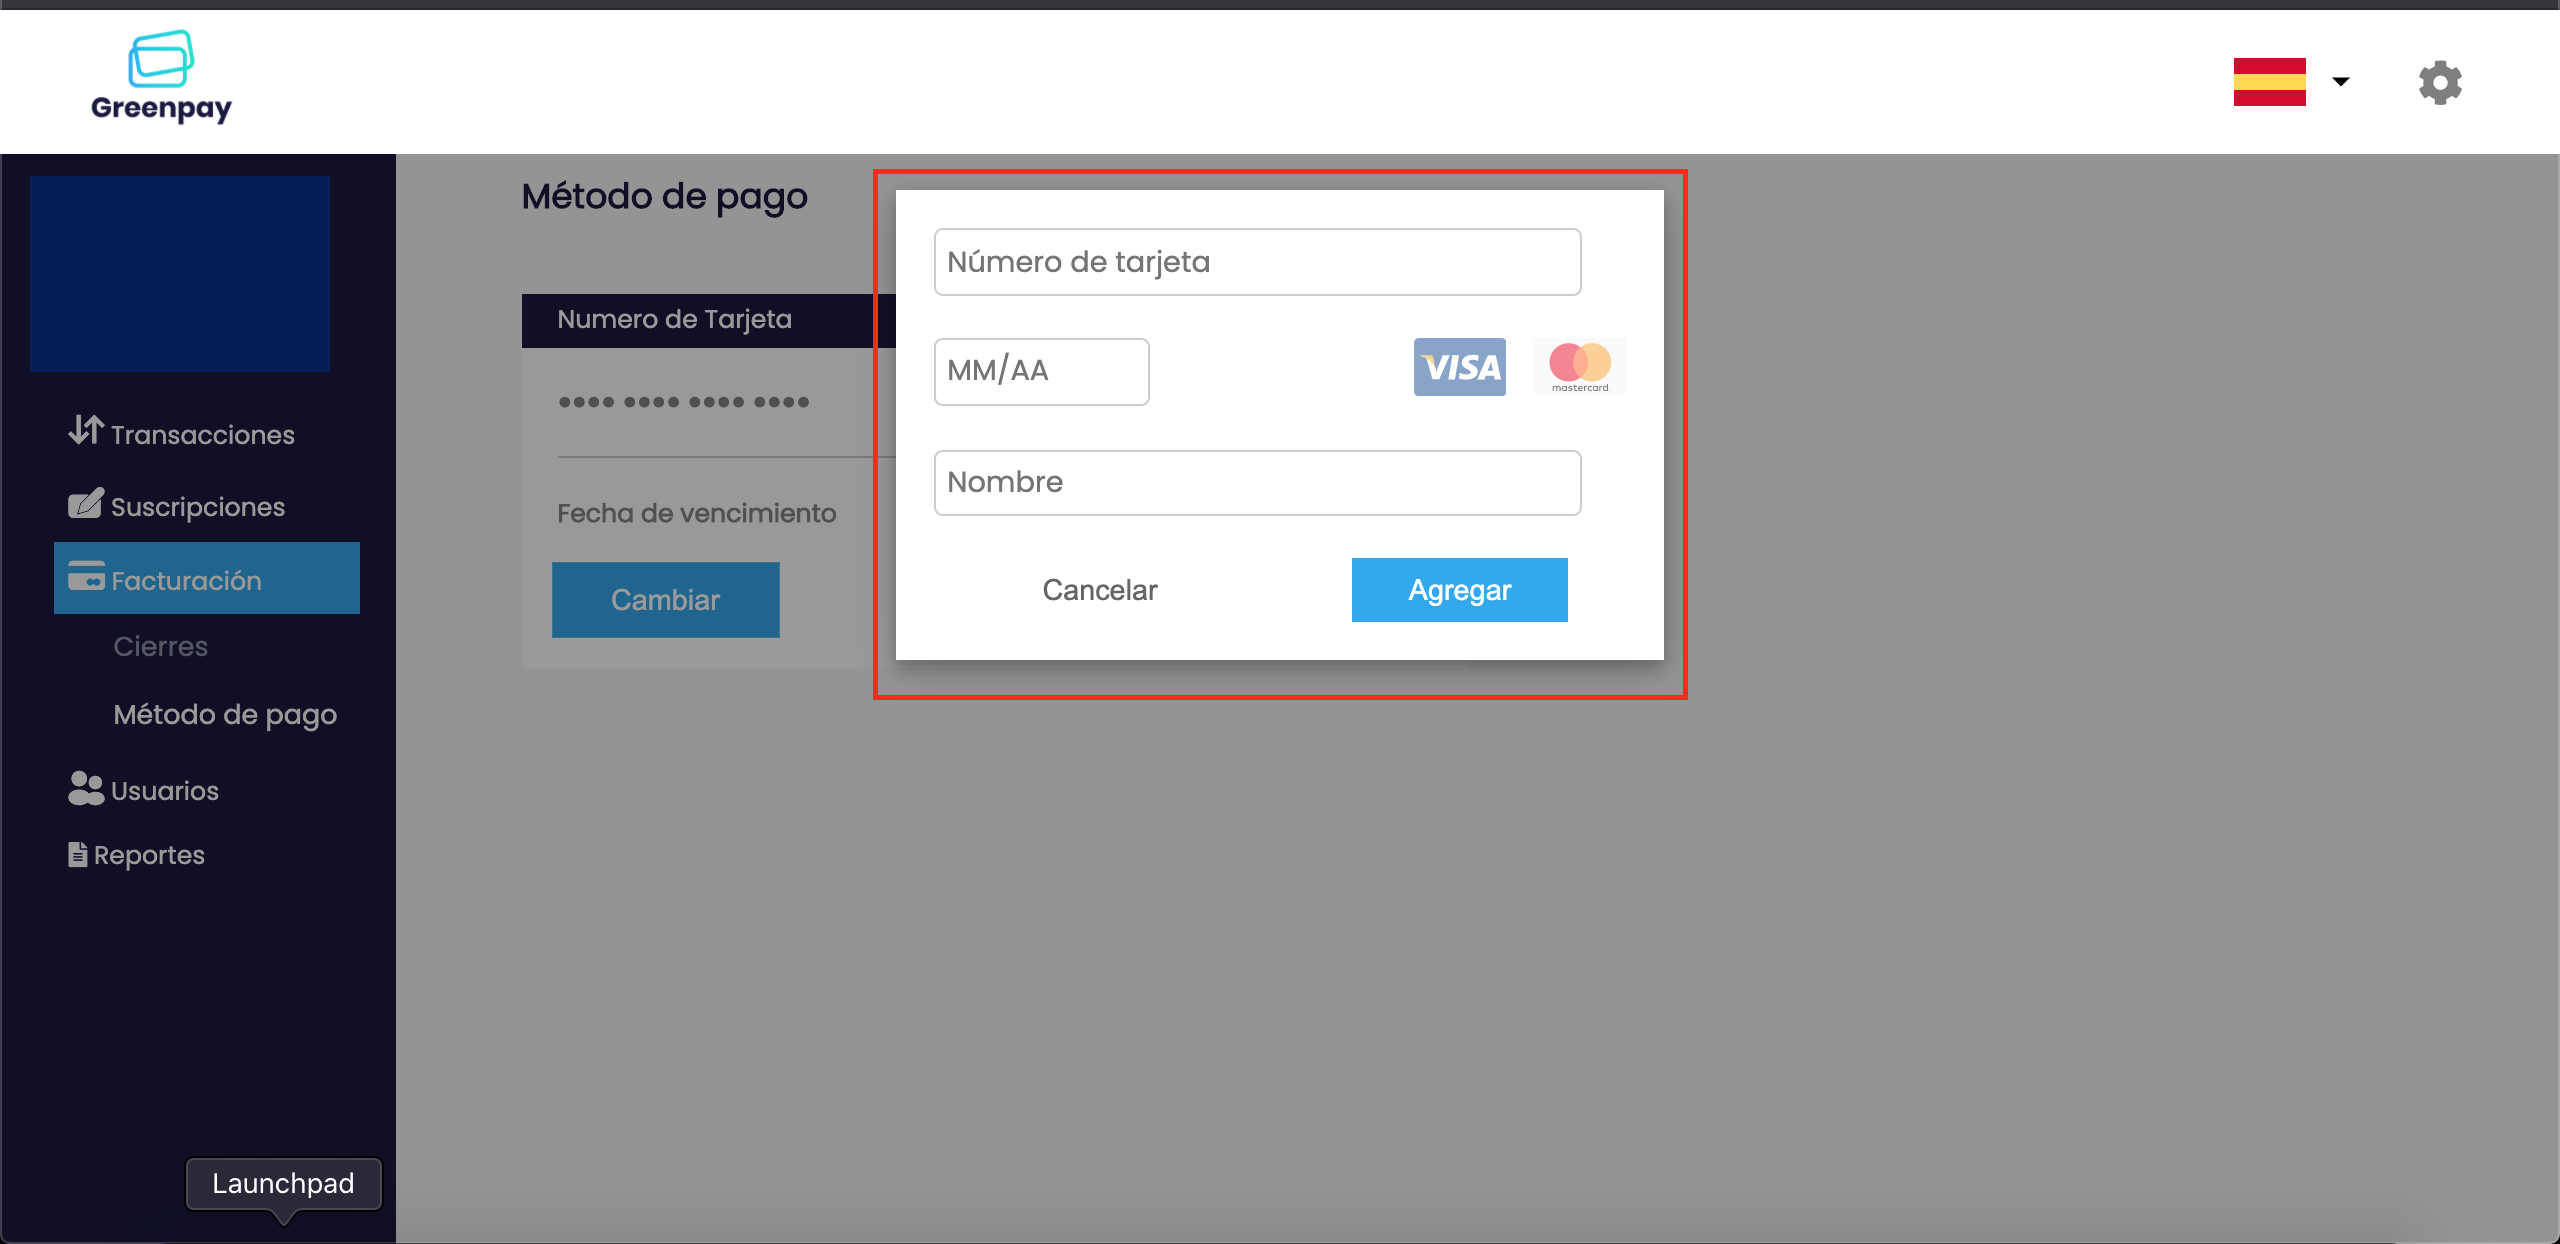The image size is (2560, 1244).
Task: Click the MM/AA expiry field
Action: click(1041, 371)
